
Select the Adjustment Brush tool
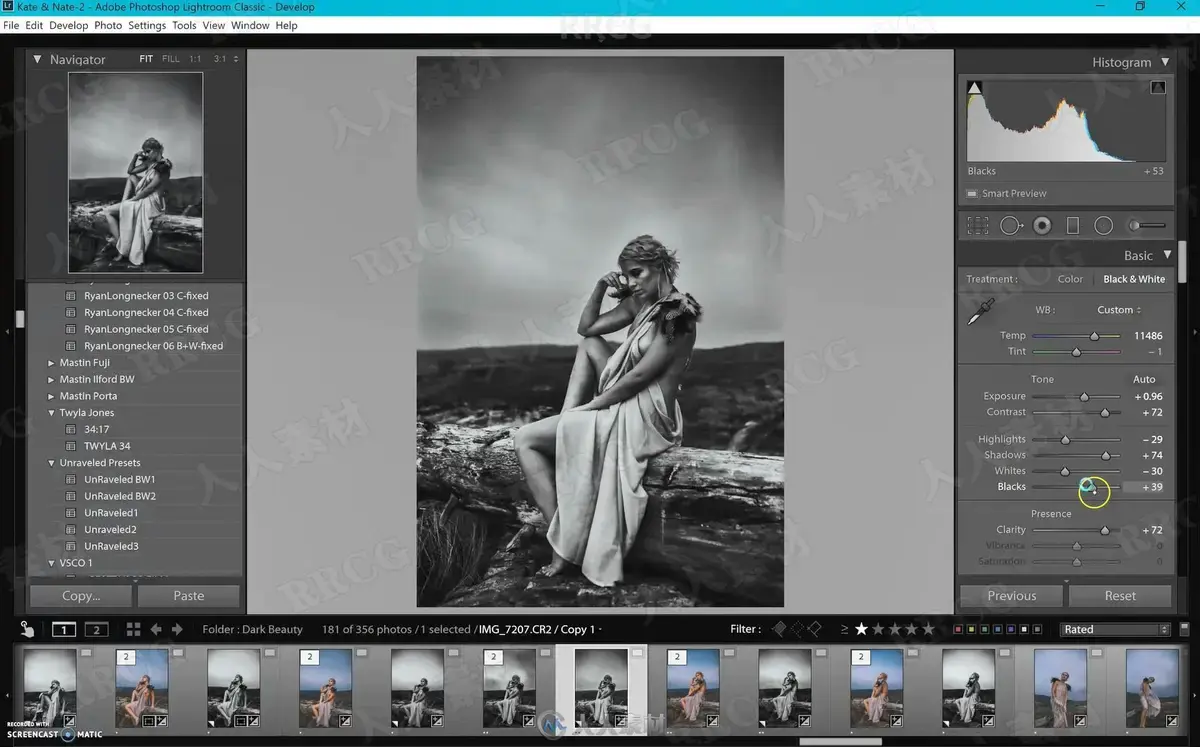(1147, 226)
